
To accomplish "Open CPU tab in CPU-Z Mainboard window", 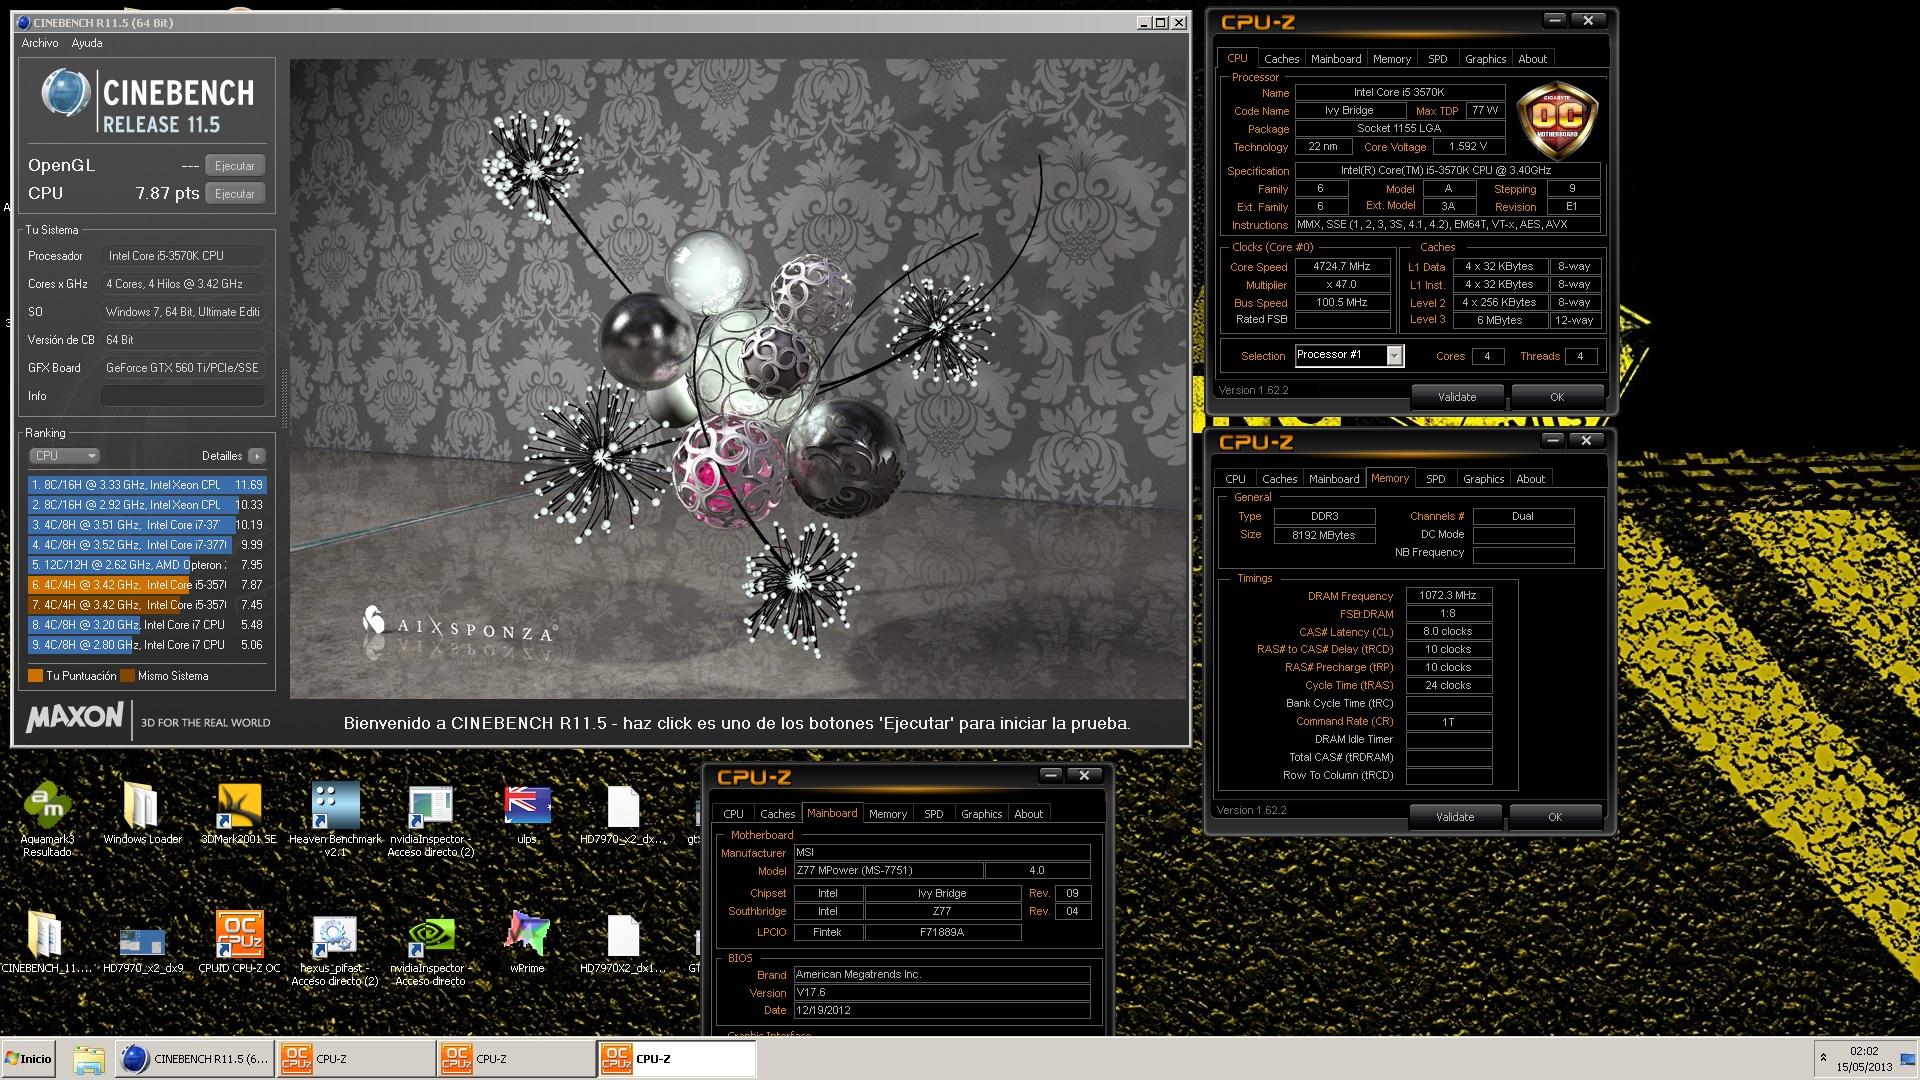I will click(733, 814).
